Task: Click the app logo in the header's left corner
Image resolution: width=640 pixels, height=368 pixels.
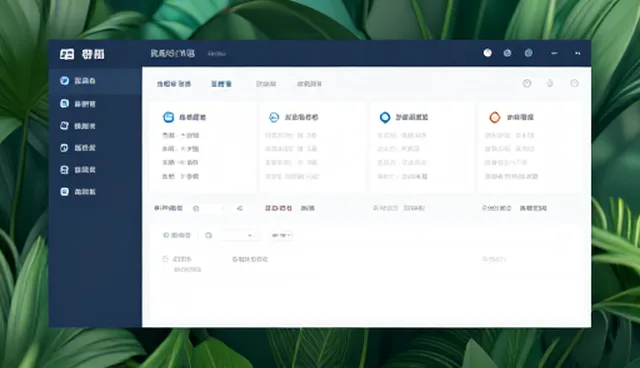Action: coord(67,54)
